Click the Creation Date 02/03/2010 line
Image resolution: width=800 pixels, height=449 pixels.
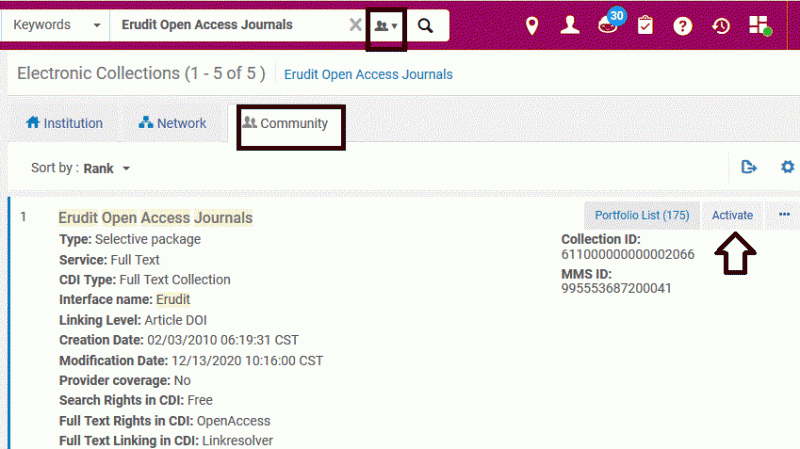tap(179, 340)
